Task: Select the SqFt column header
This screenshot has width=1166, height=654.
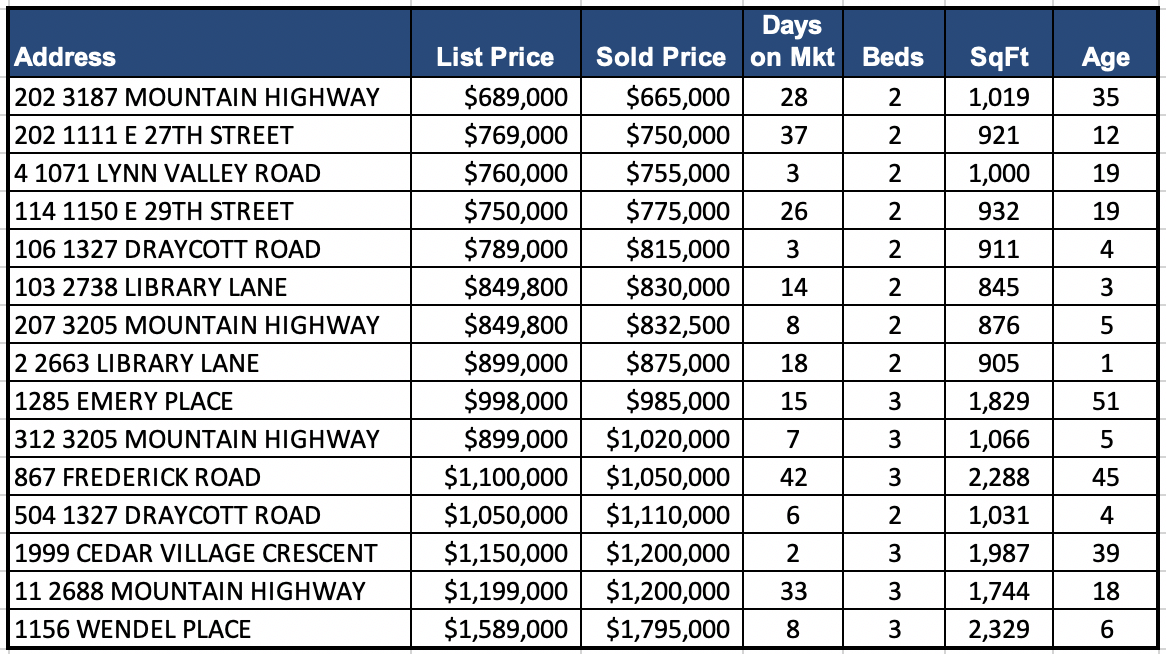Action: 999,57
